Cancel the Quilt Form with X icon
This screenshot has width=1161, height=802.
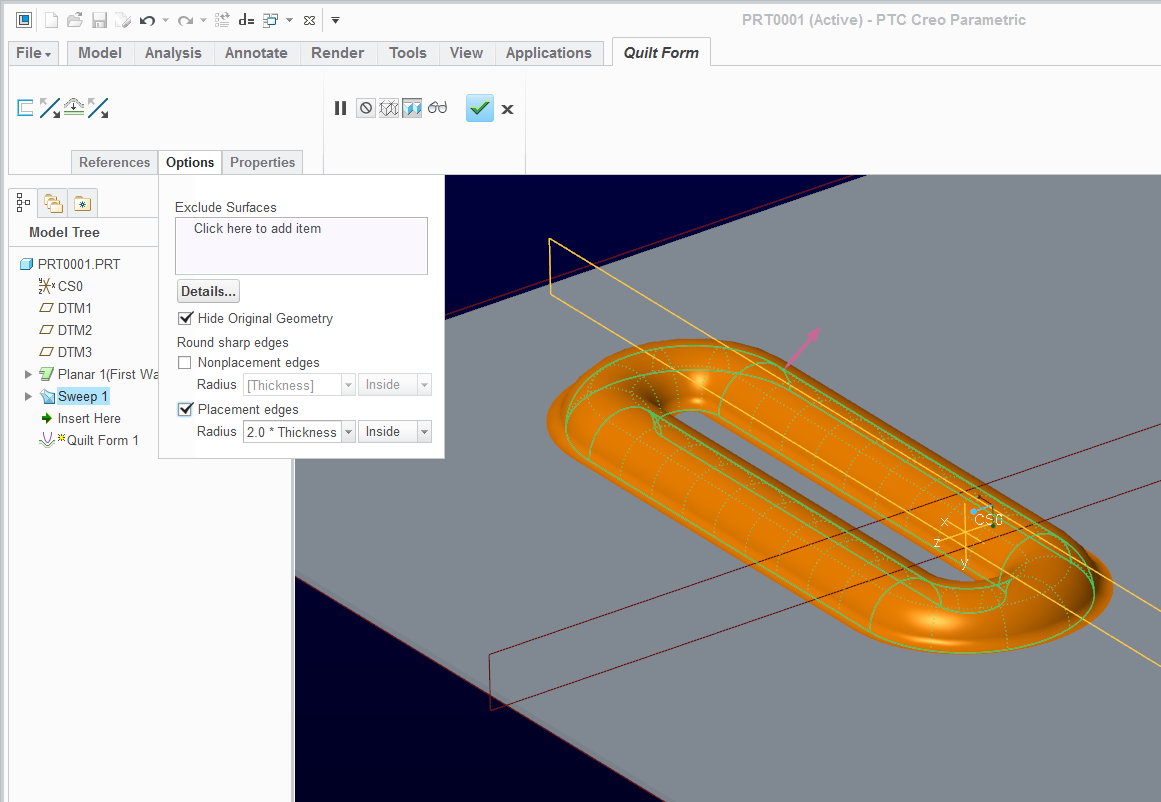pyautogui.click(x=507, y=109)
